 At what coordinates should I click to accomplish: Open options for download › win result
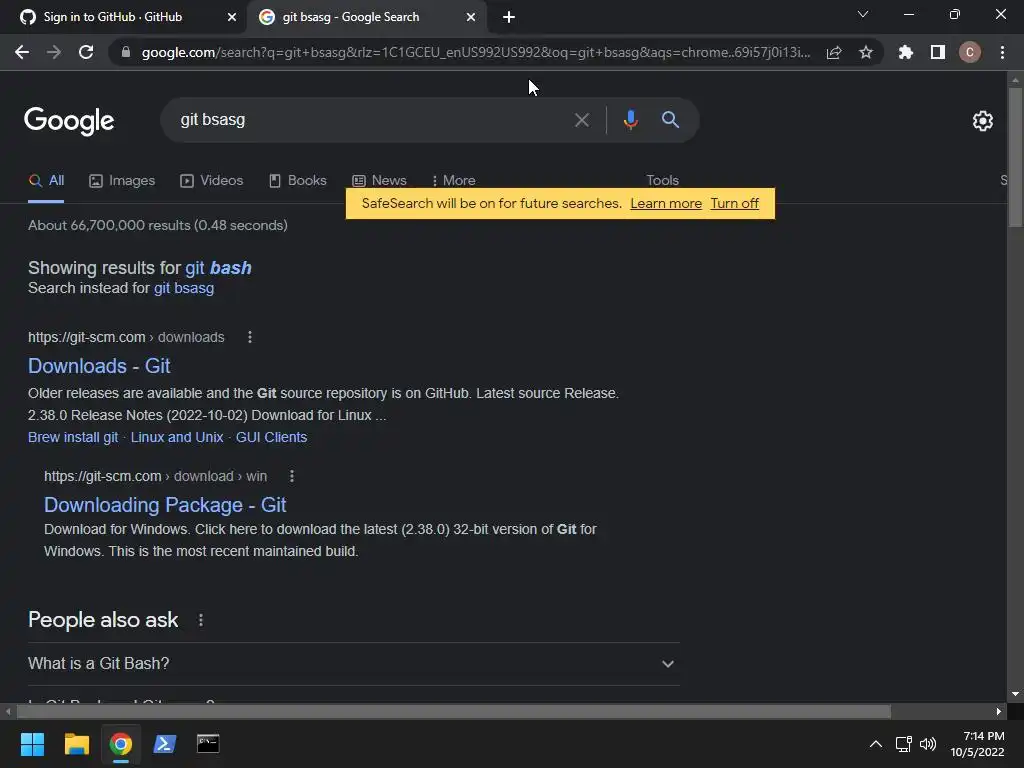(x=292, y=476)
